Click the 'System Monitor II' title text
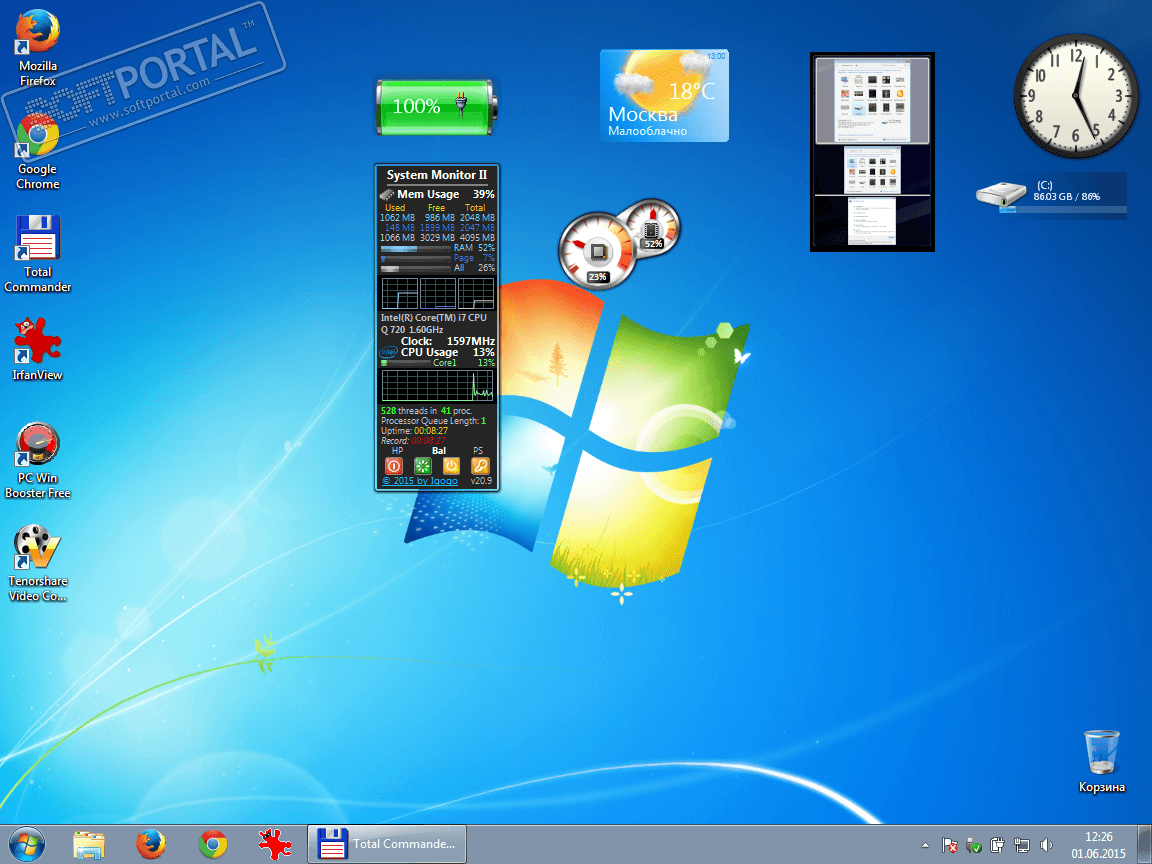1152x864 pixels. (x=436, y=175)
